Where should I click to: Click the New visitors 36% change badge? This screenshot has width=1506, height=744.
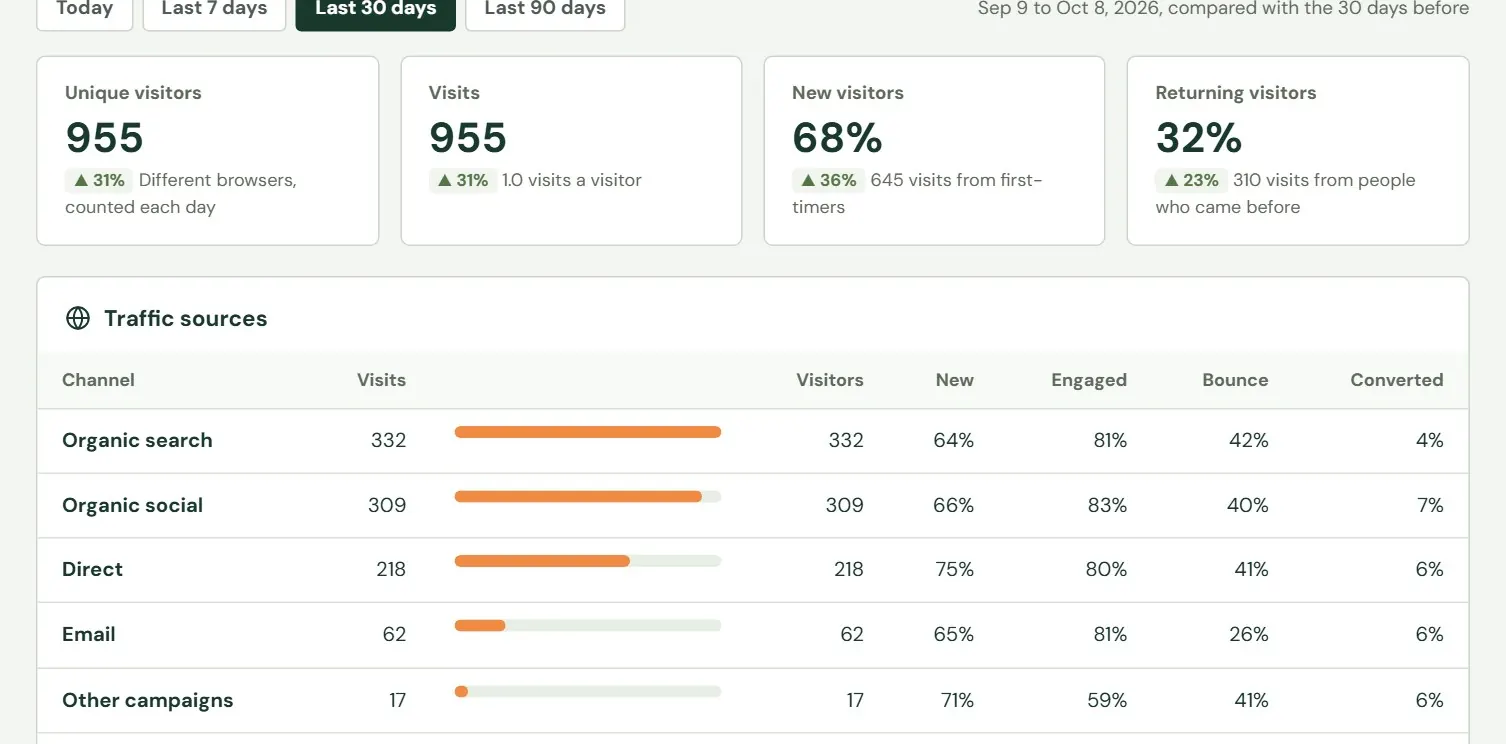click(827, 180)
